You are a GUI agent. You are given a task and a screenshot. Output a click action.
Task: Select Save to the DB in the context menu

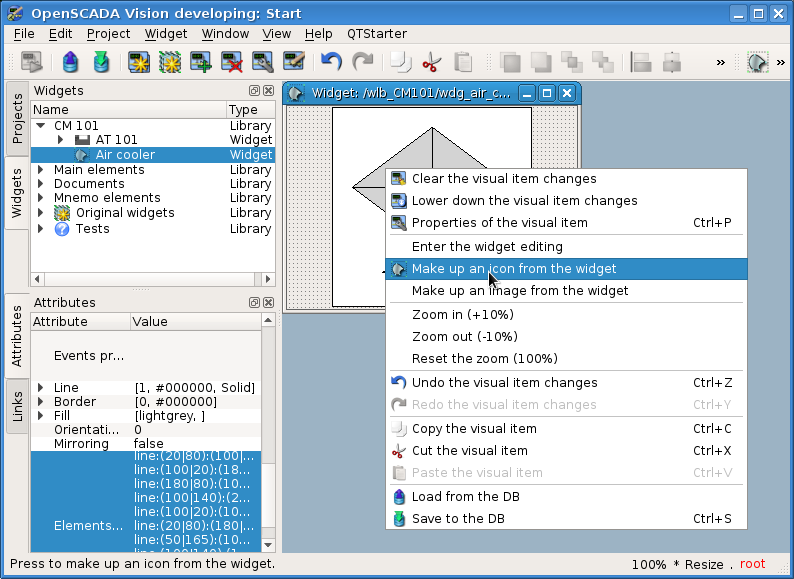coord(566,519)
